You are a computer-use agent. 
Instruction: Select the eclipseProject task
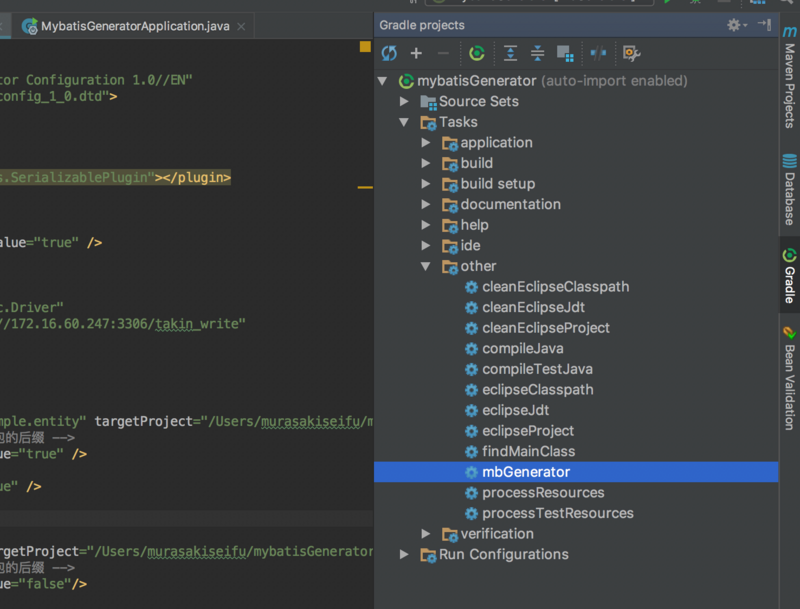point(528,430)
